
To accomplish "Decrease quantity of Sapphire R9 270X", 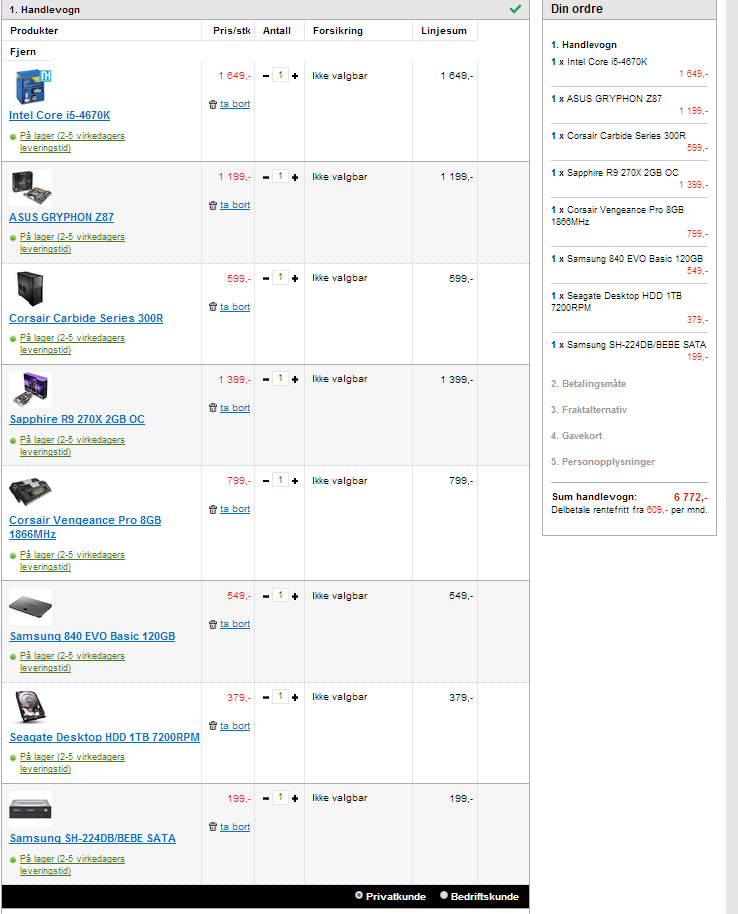I will pyautogui.click(x=266, y=379).
